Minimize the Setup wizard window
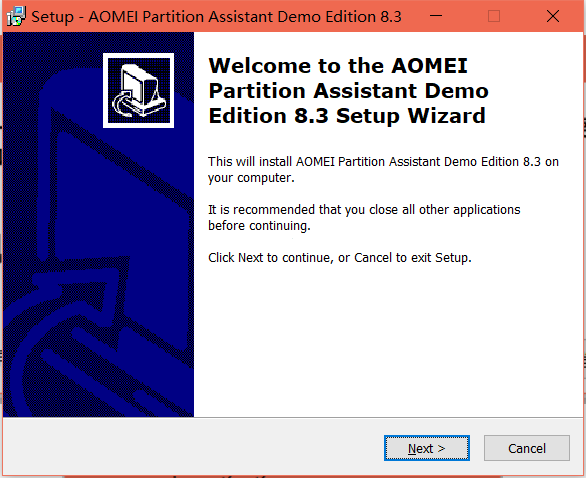Image resolution: width=586 pixels, height=478 pixels. click(x=436, y=16)
